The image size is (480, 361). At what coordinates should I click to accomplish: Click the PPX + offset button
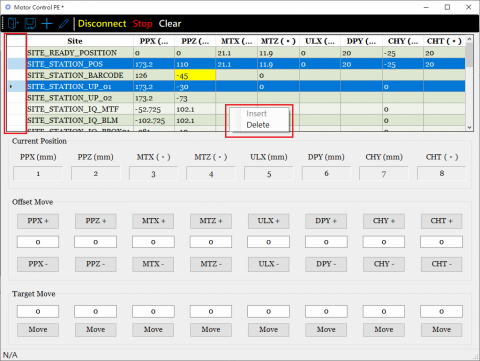38,221
